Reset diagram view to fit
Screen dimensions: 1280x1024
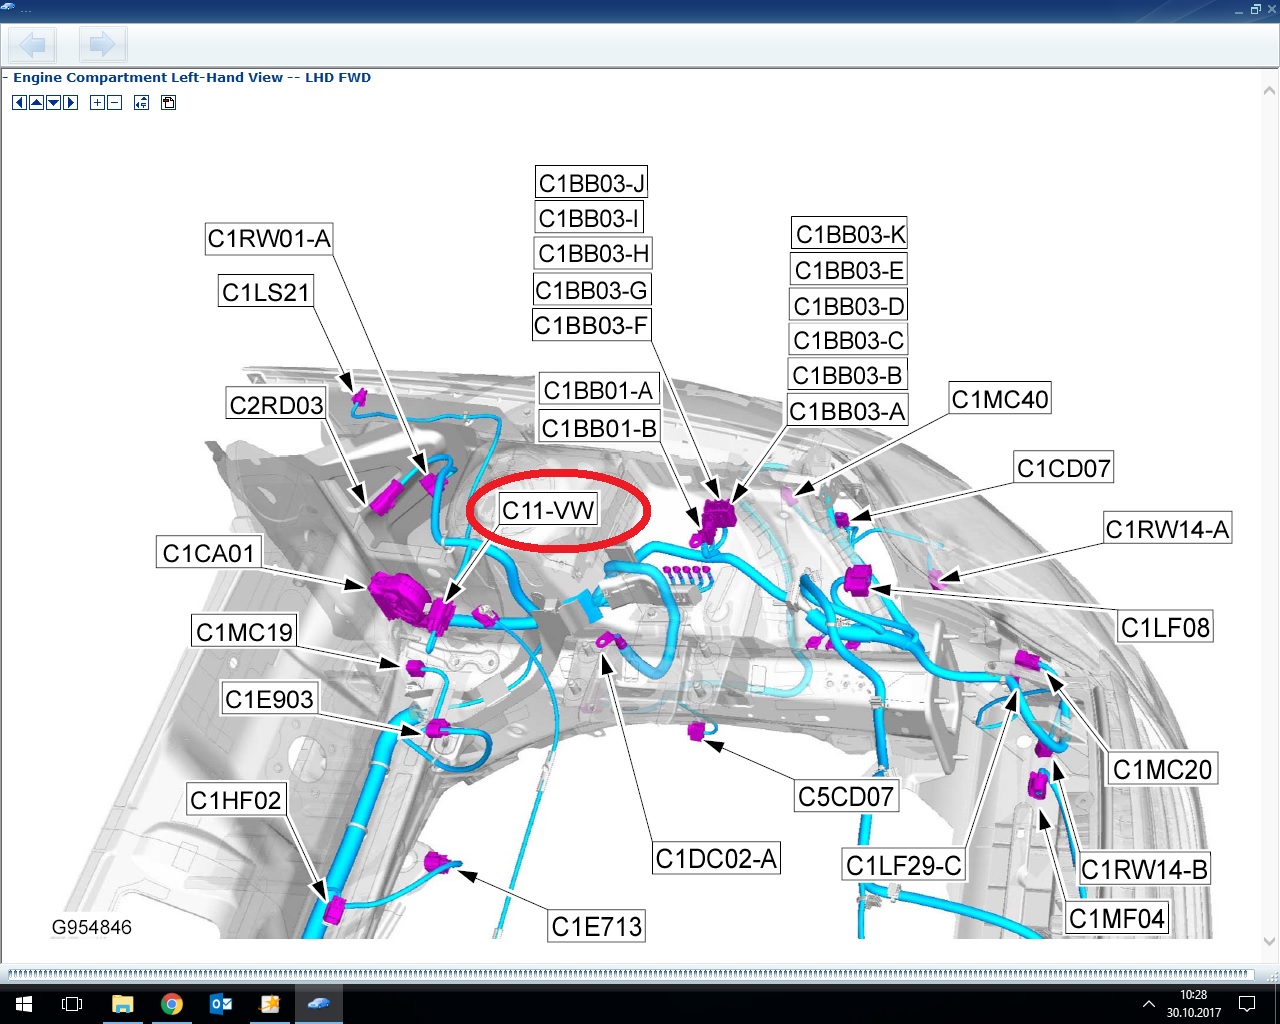click(141, 103)
